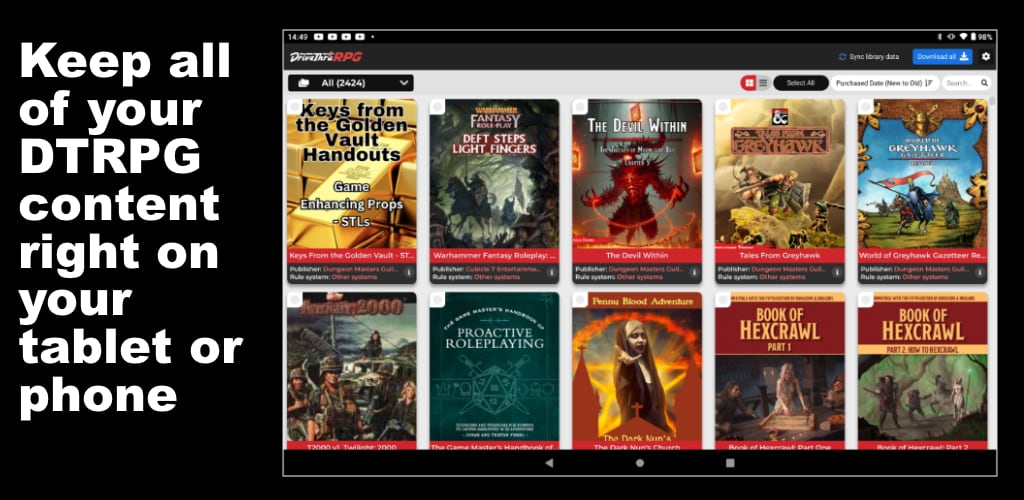The width and height of the screenshot is (1024, 500).
Task: Select the Dark Nun's Church checkbox
Action: (580, 300)
